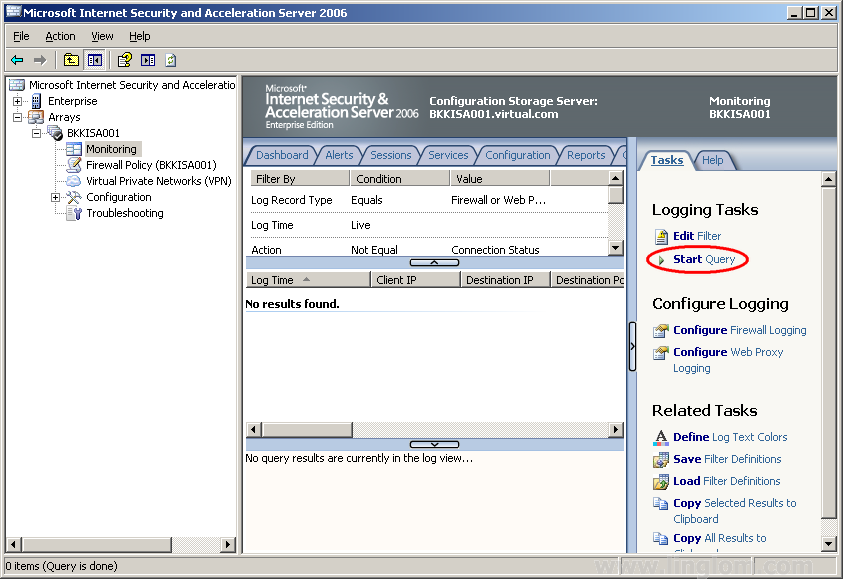This screenshot has width=843, height=579.
Task: Click the Configure Firewall Logging icon
Action: click(661, 331)
